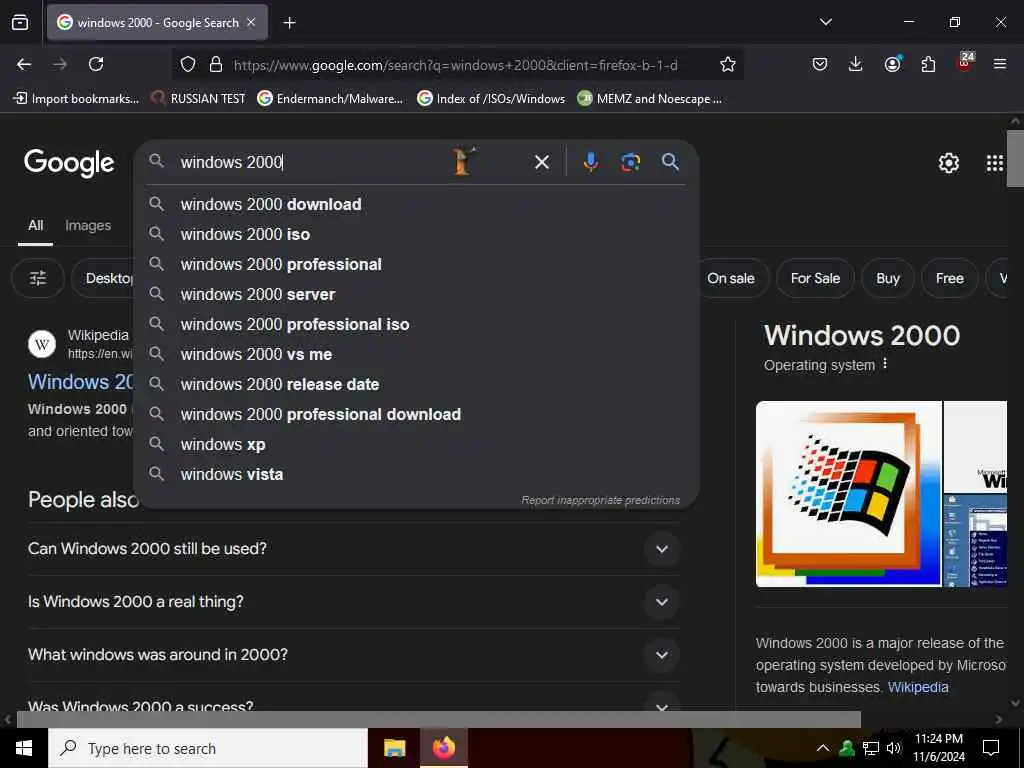The image size is (1024, 768).
Task: Open the Firefox account icon
Action: click(892, 64)
